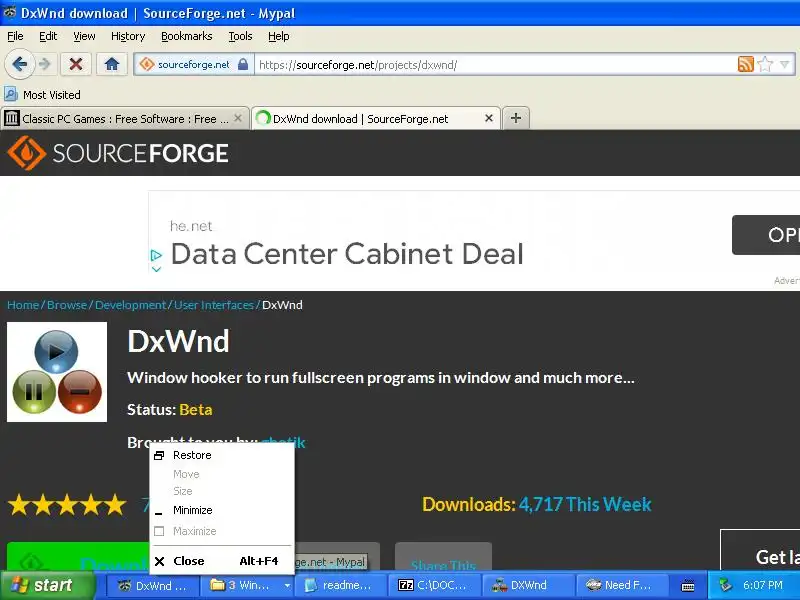
Task: Click the DxWnd project logo image
Action: [x=57, y=372]
